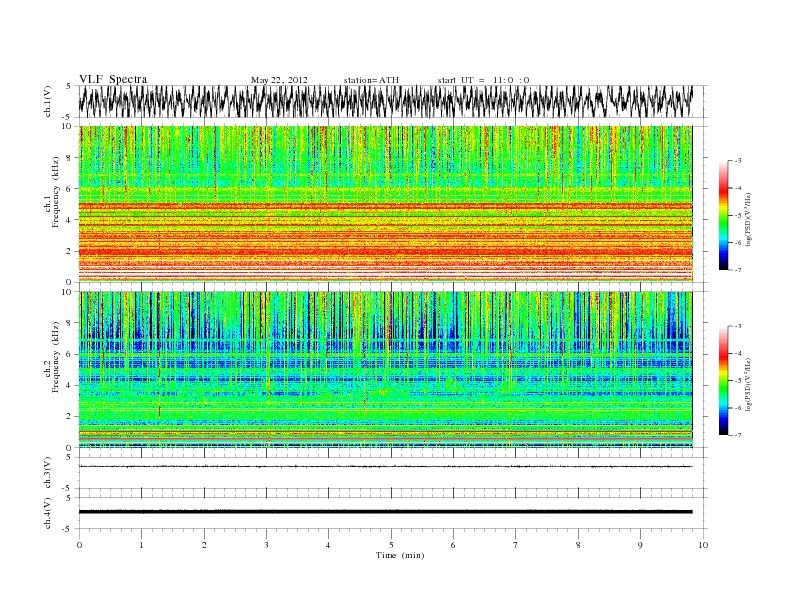Click the thick black ch.4 voltage trace
Screen dimensions: 792x612
[x=385, y=512]
